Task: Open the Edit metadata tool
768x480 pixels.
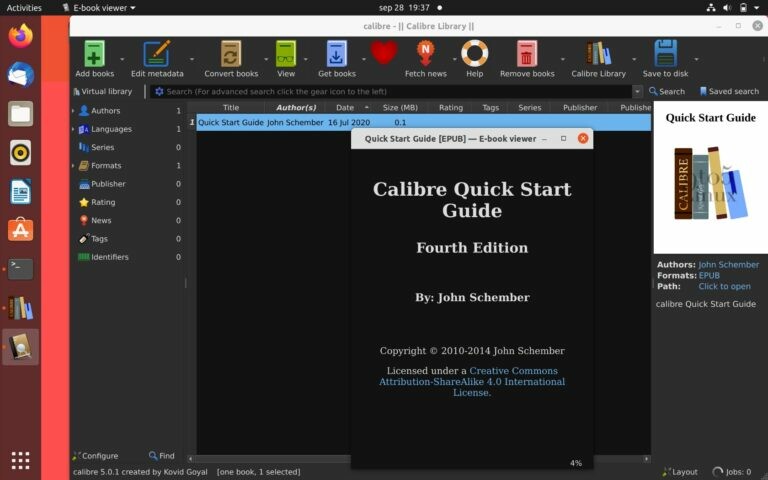Action: click(x=156, y=54)
